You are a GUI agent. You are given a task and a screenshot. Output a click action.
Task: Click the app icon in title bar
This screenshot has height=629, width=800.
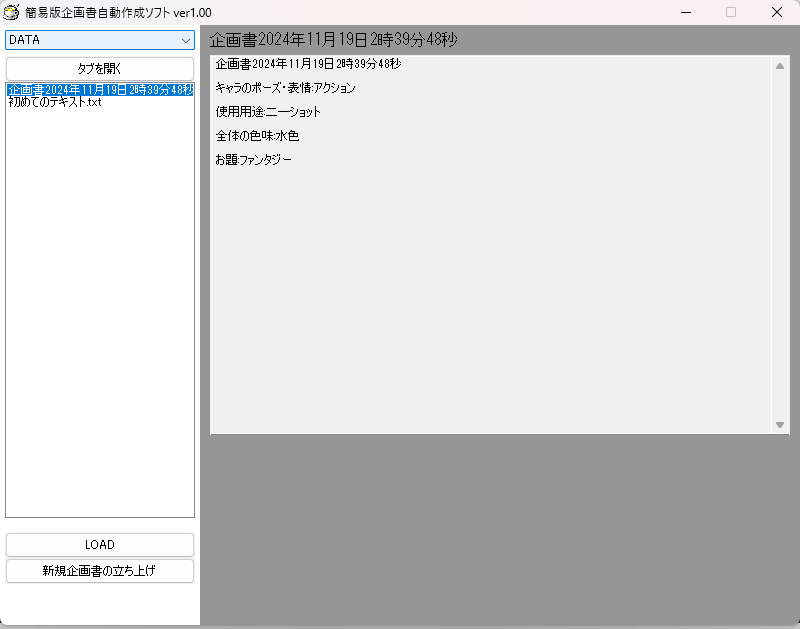coord(11,12)
